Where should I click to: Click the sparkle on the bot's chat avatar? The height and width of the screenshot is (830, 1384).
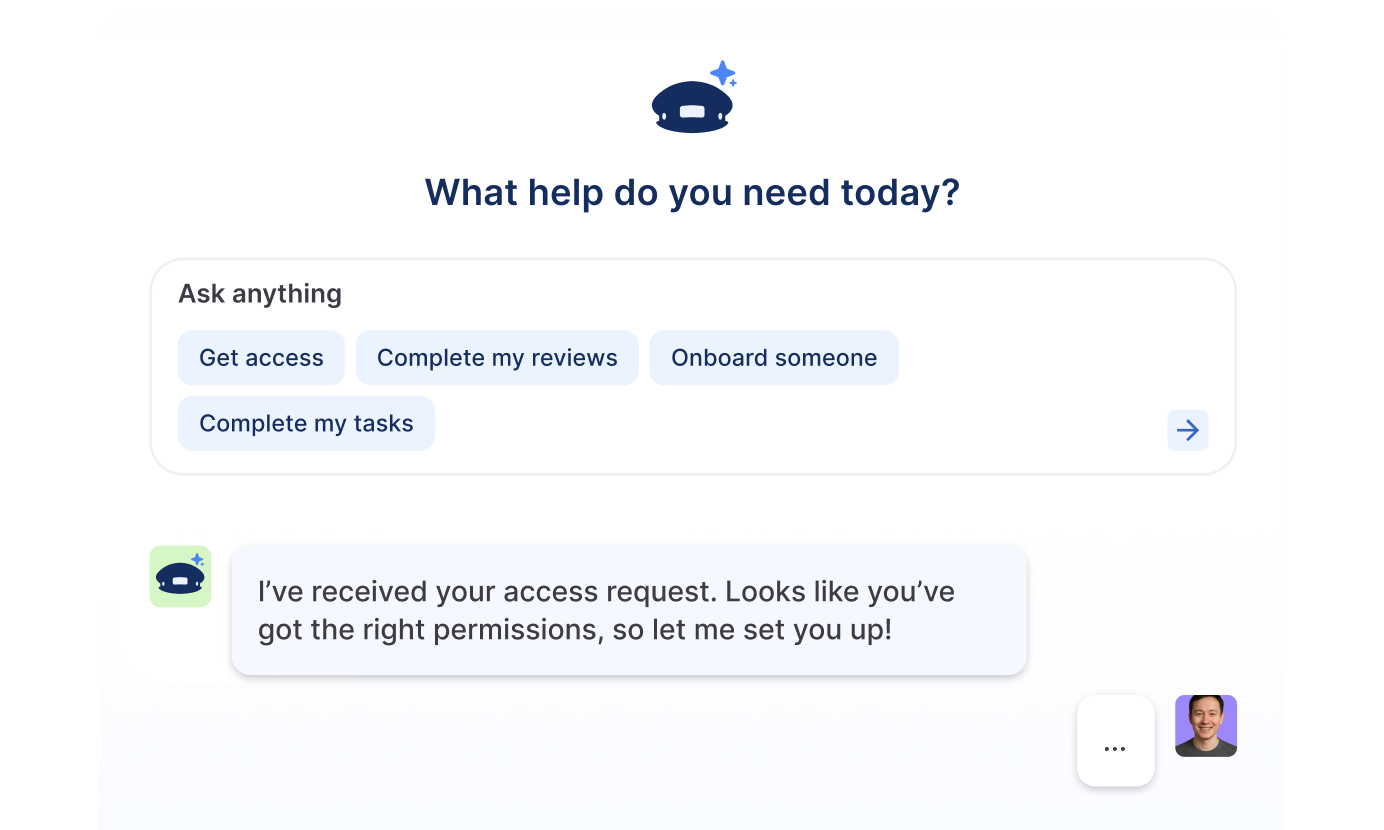click(x=197, y=560)
